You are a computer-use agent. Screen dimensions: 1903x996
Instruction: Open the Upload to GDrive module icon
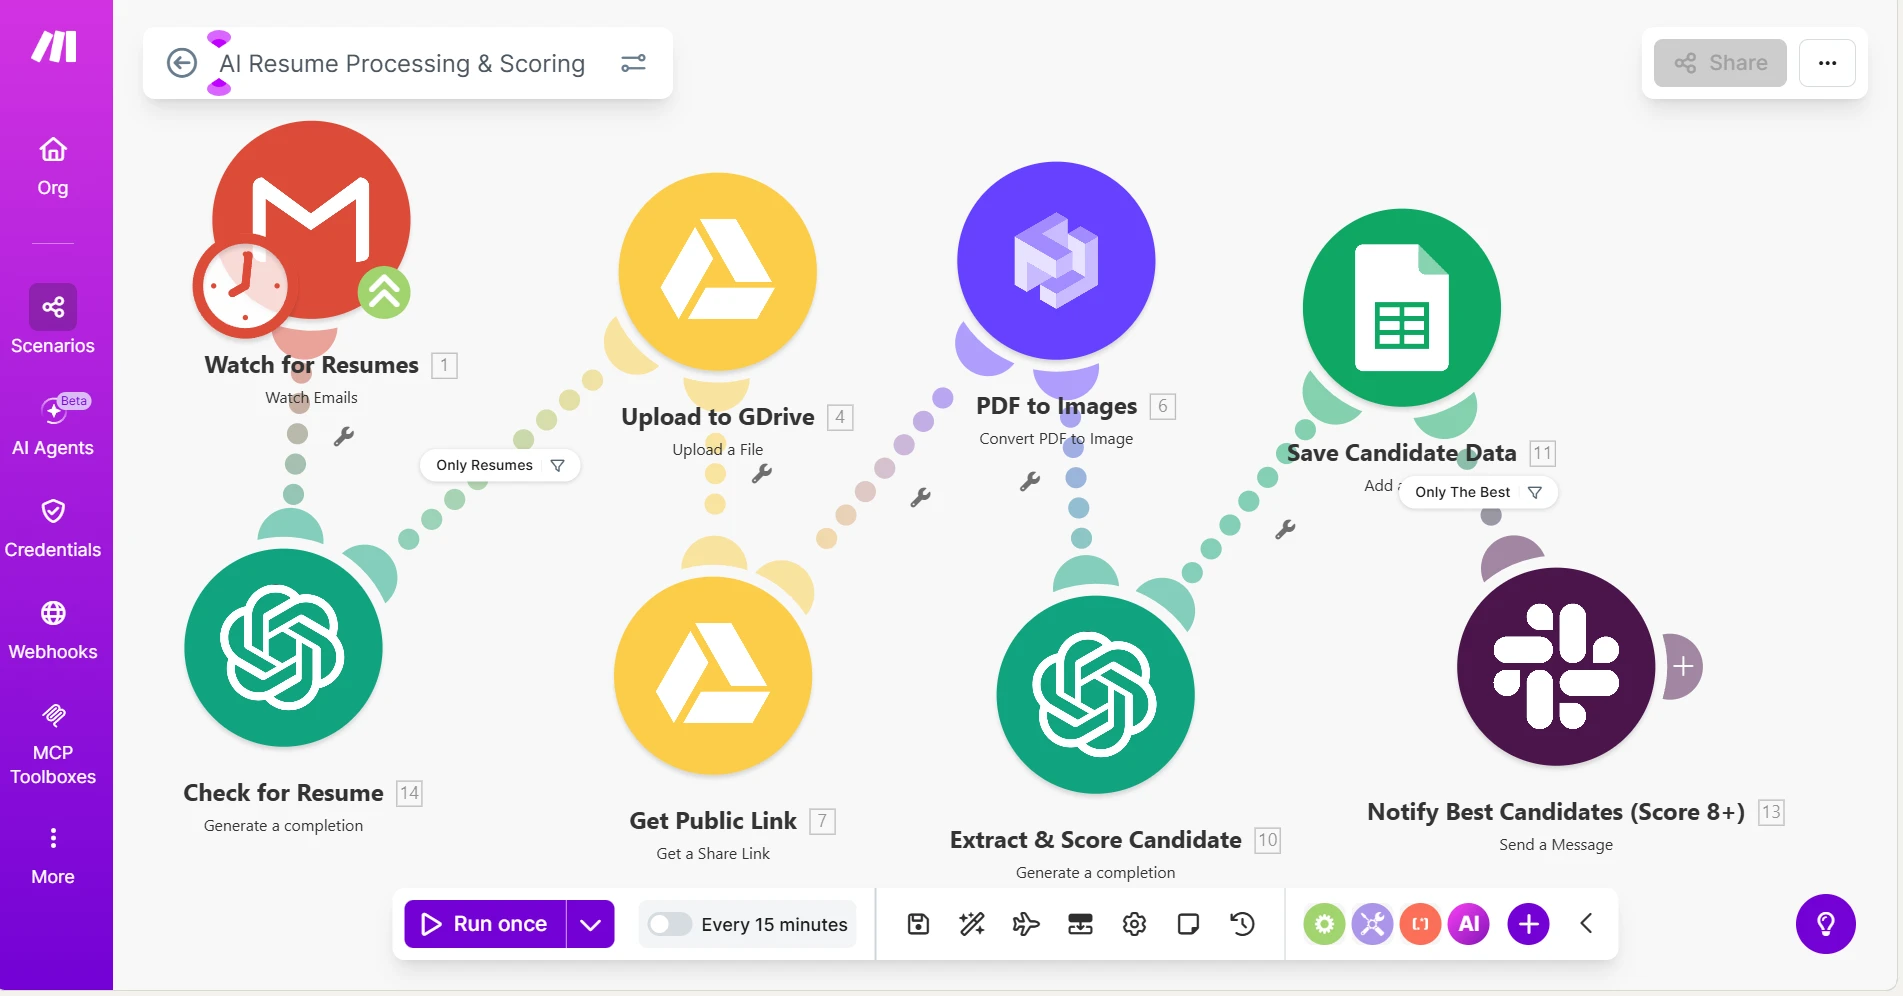coord(717,272)
